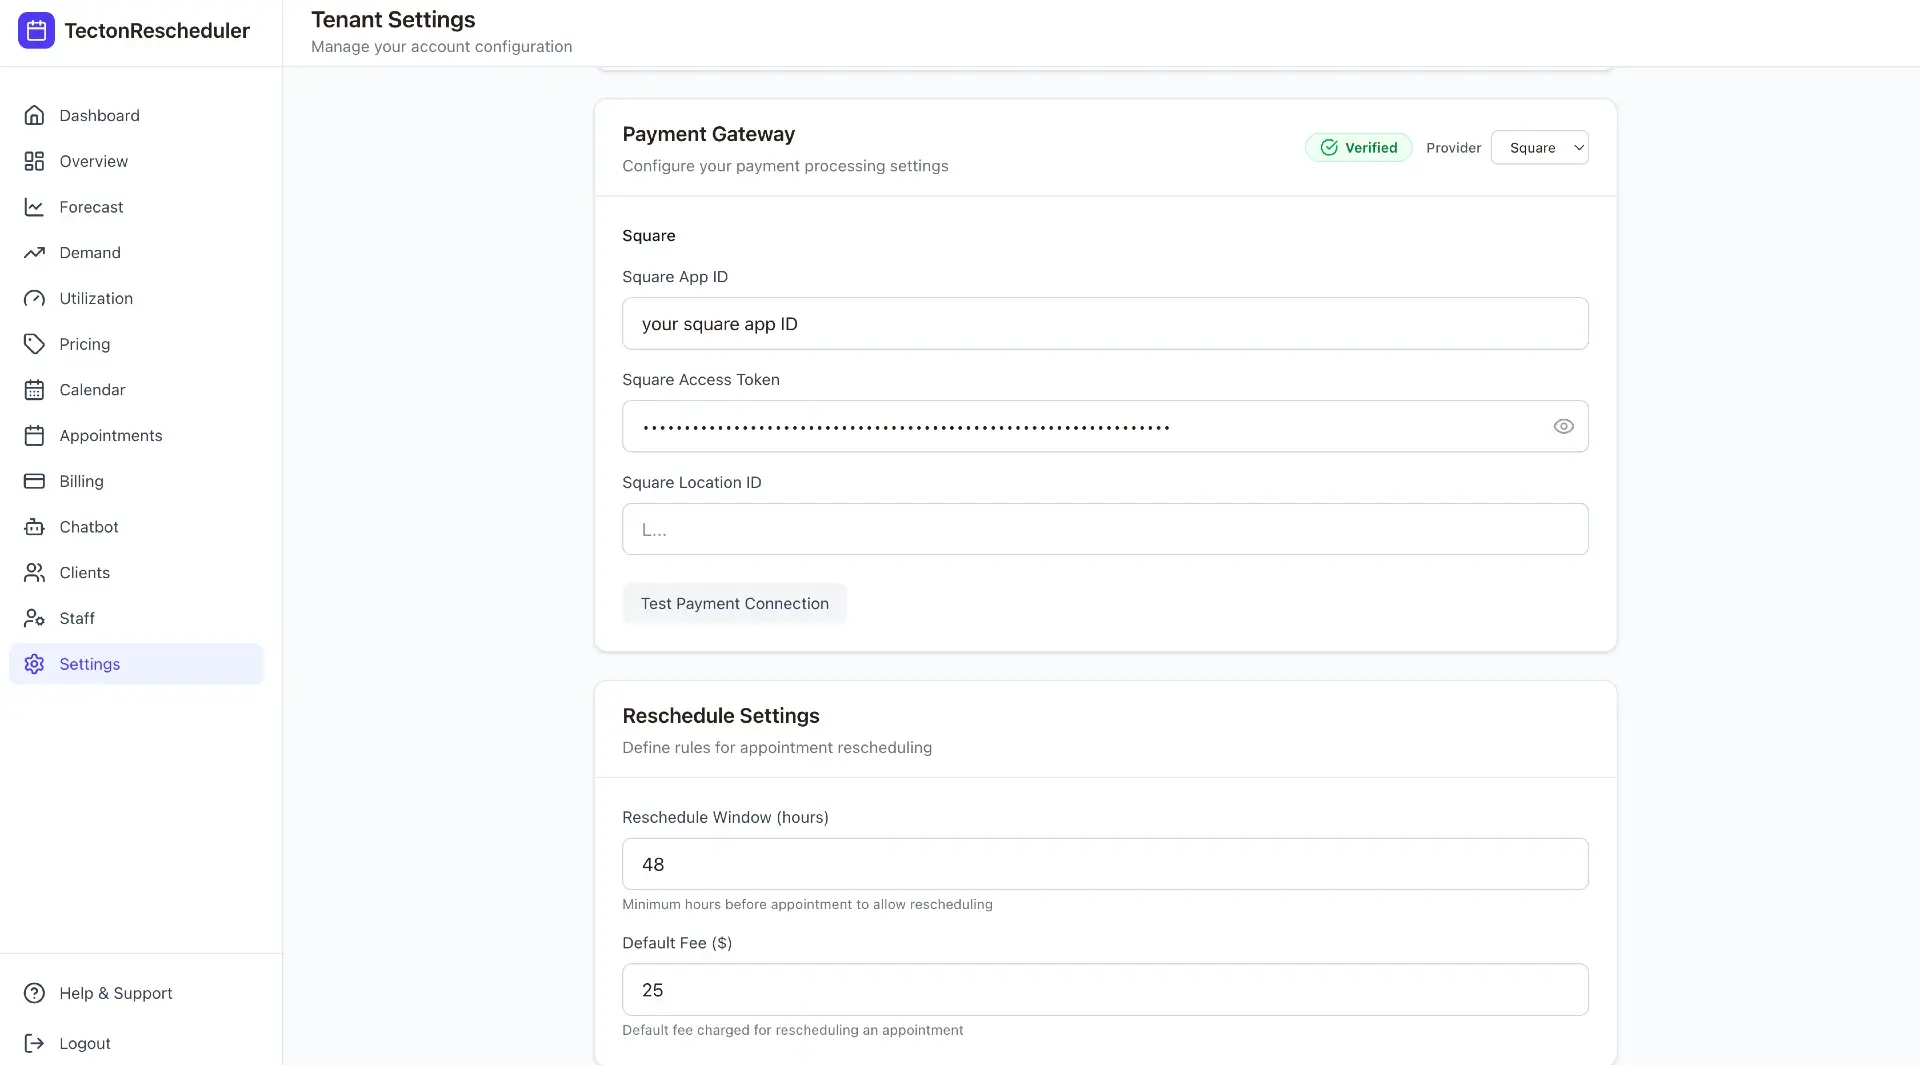Click the Tenant Settings page title

pos(393,19)
